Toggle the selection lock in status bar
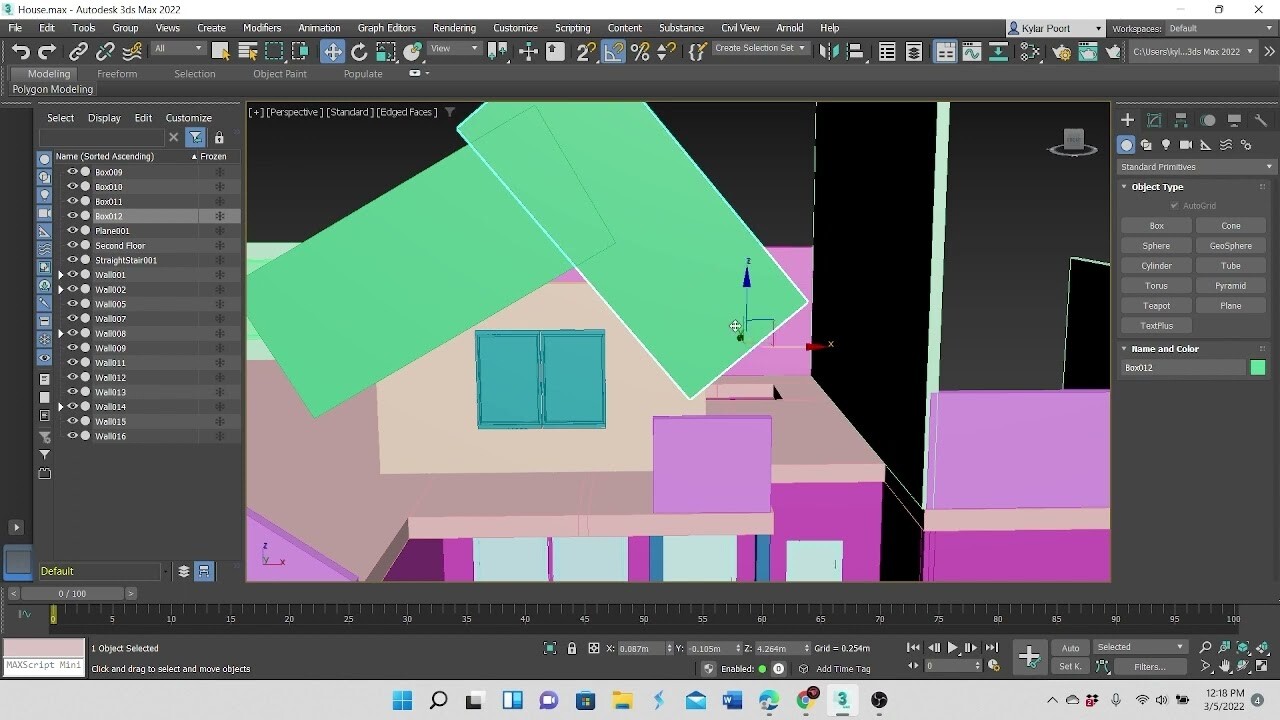 coord(572,648)
